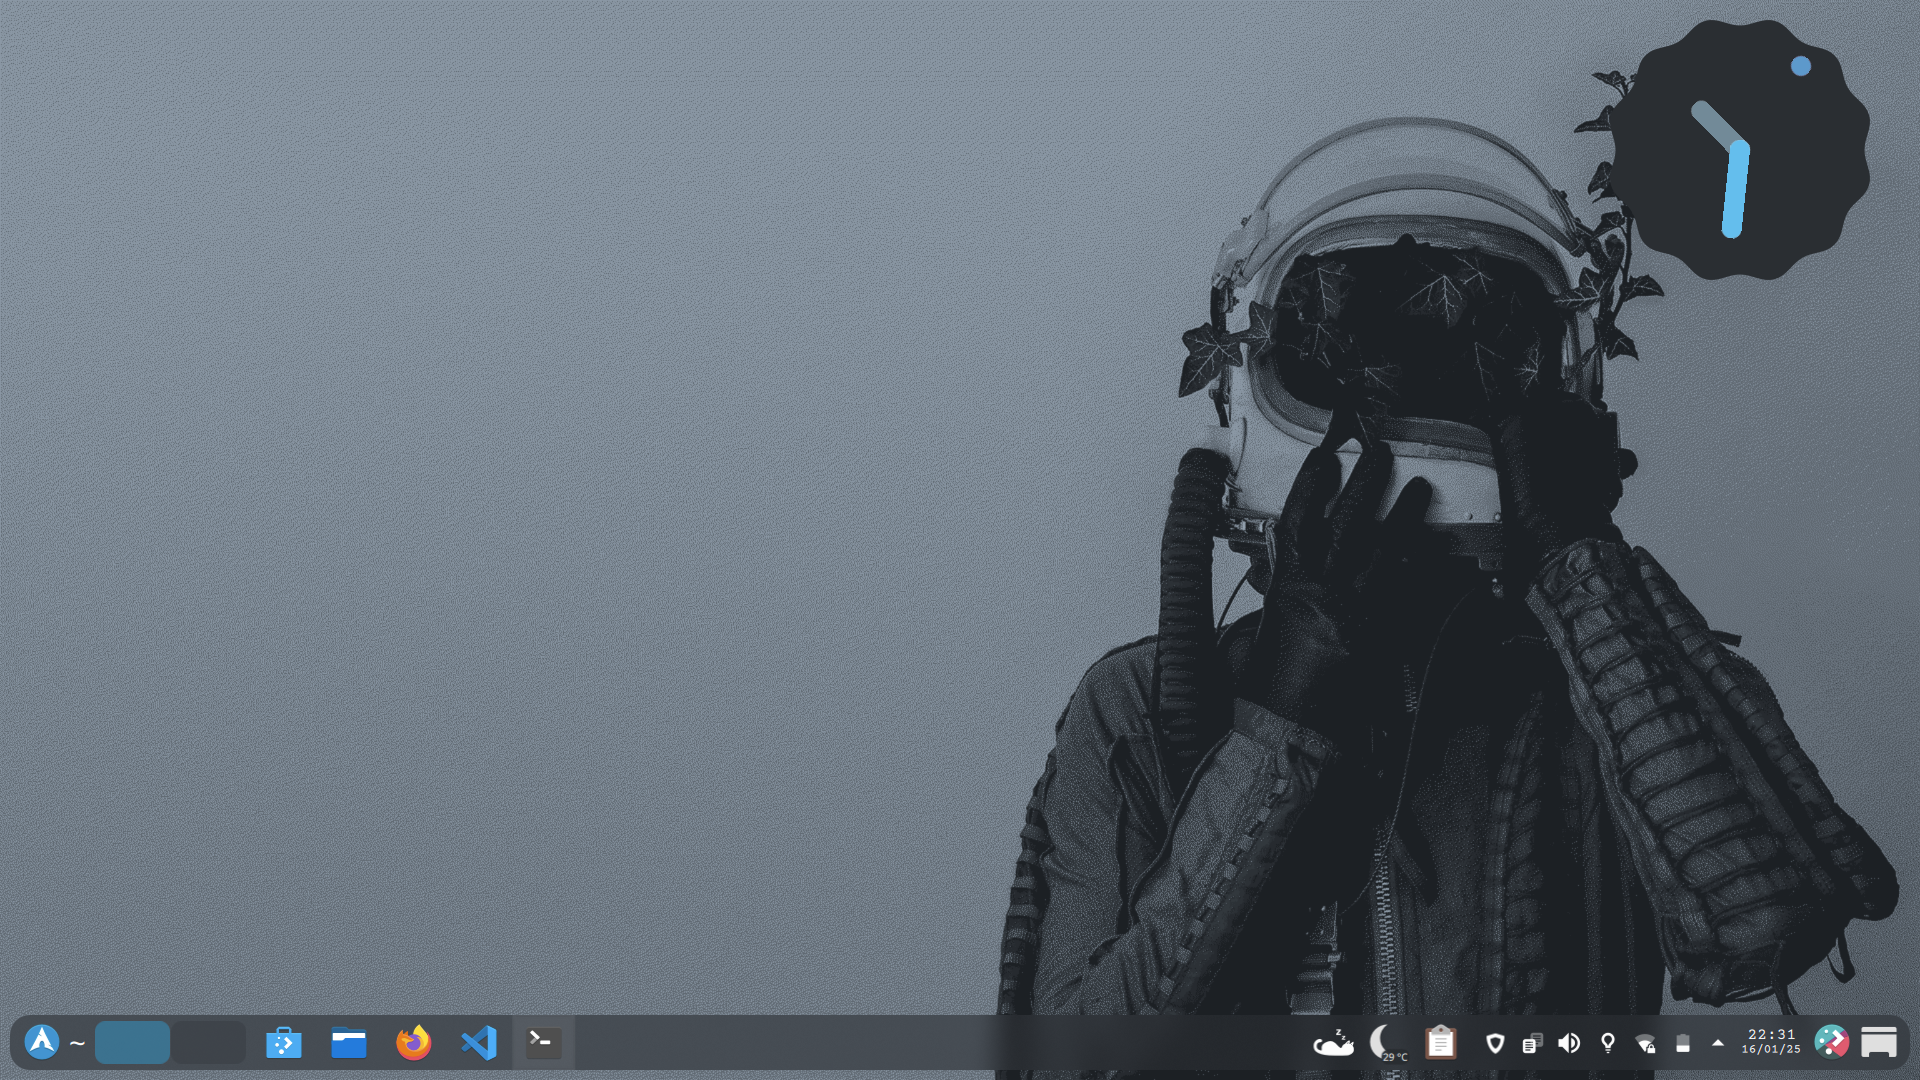Open the battery and power popup
1920x1080 pixels.
pyautogui.click(x=1683, y=1044)
